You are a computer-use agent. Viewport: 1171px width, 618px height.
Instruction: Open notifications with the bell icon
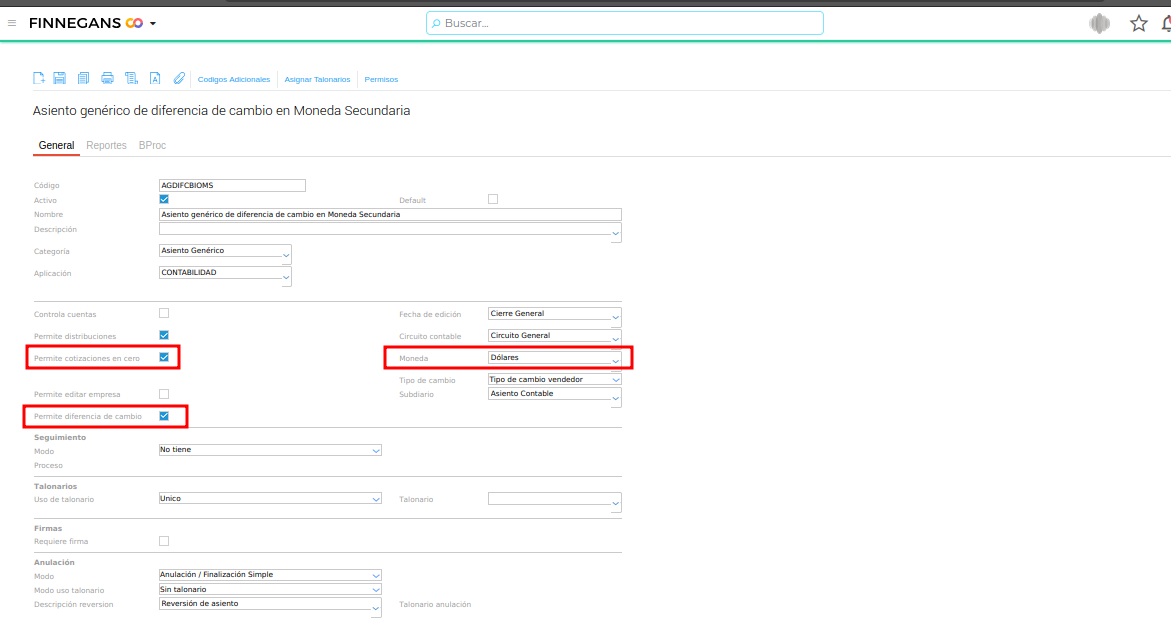pos(1164,23)
